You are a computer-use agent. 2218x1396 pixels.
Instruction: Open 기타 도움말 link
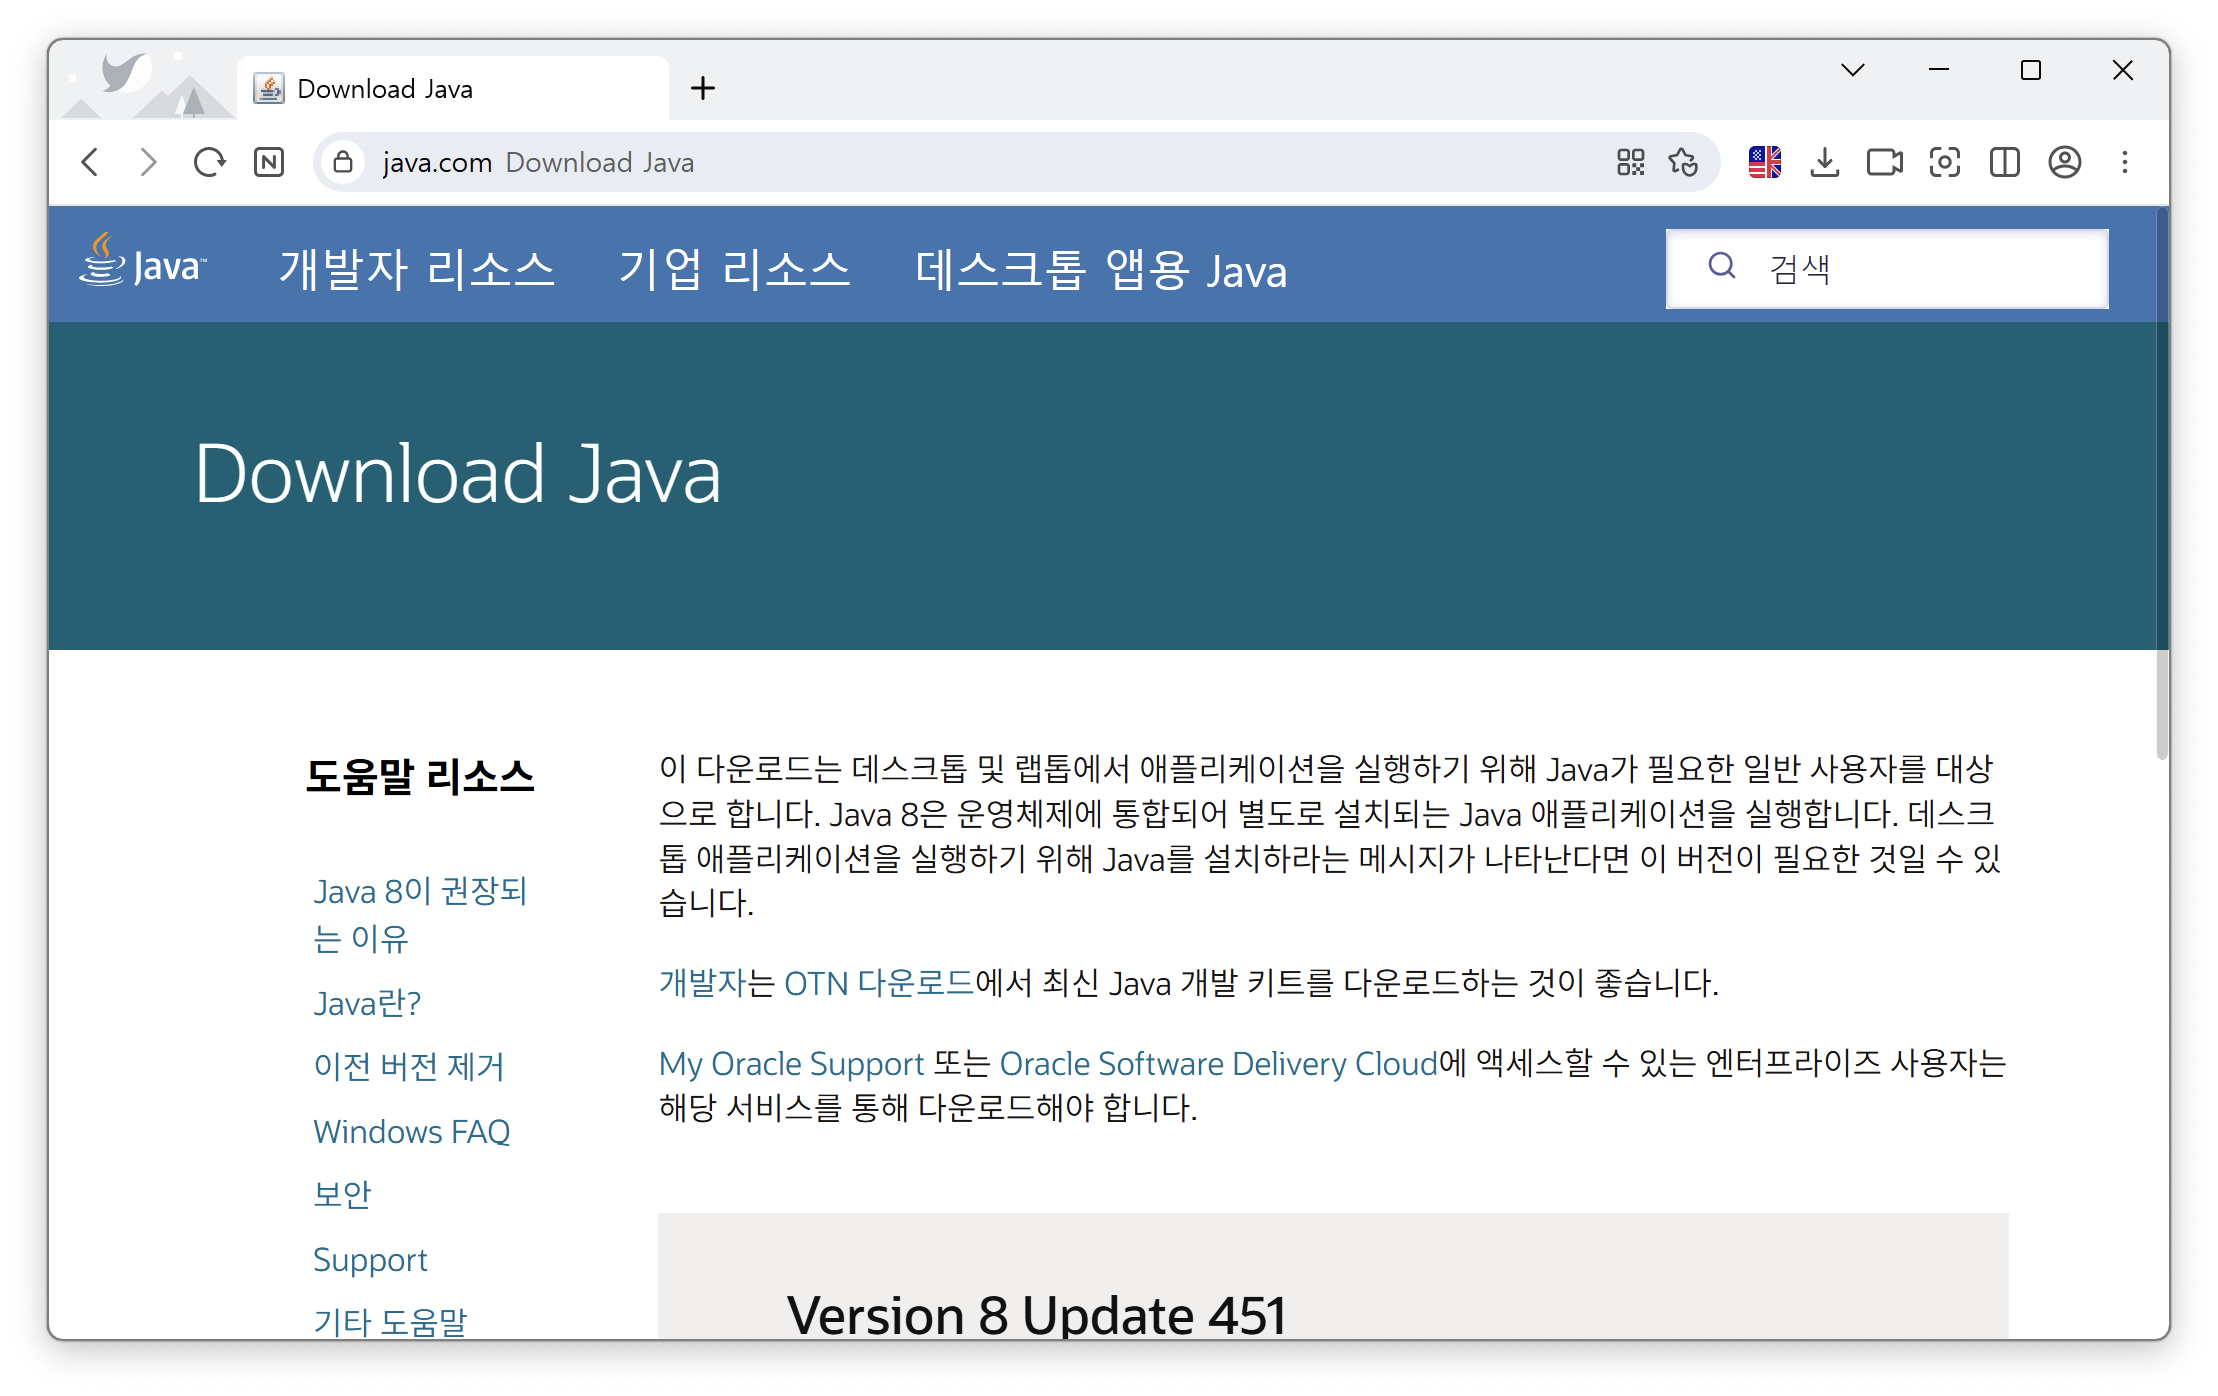coord(390,1322)
